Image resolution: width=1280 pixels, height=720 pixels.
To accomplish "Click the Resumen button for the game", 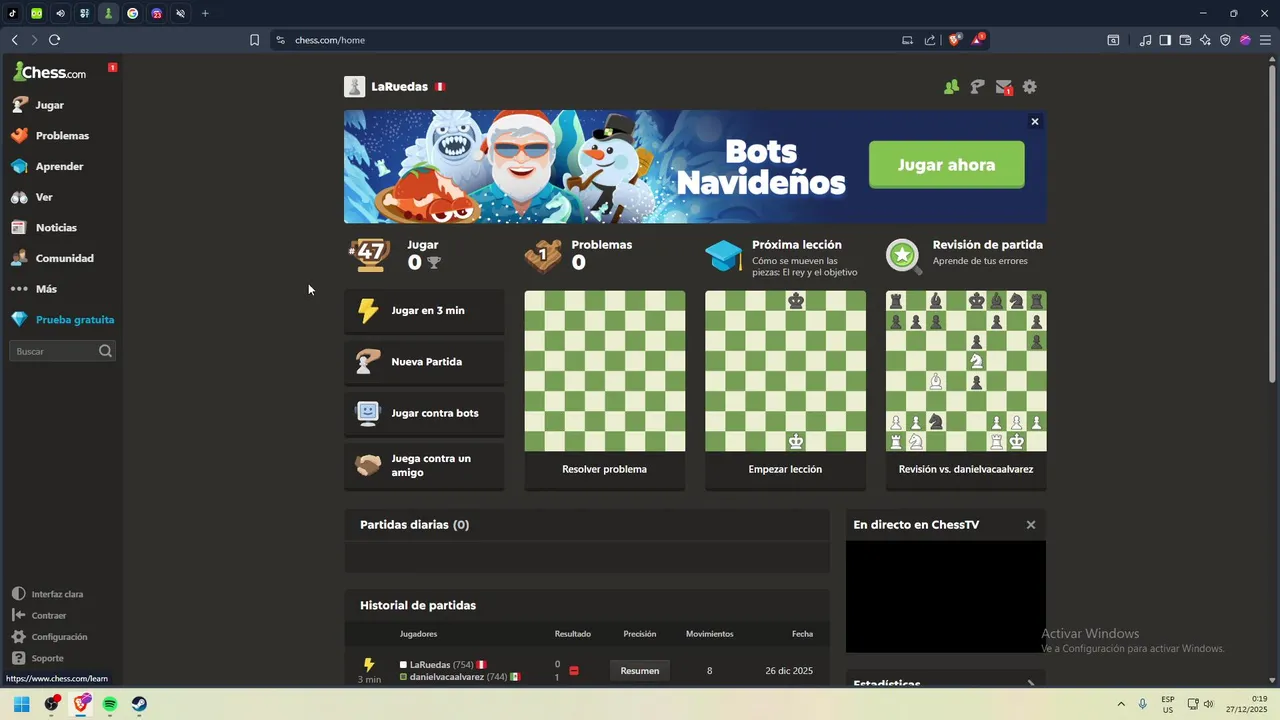I will tap(640, 671).
